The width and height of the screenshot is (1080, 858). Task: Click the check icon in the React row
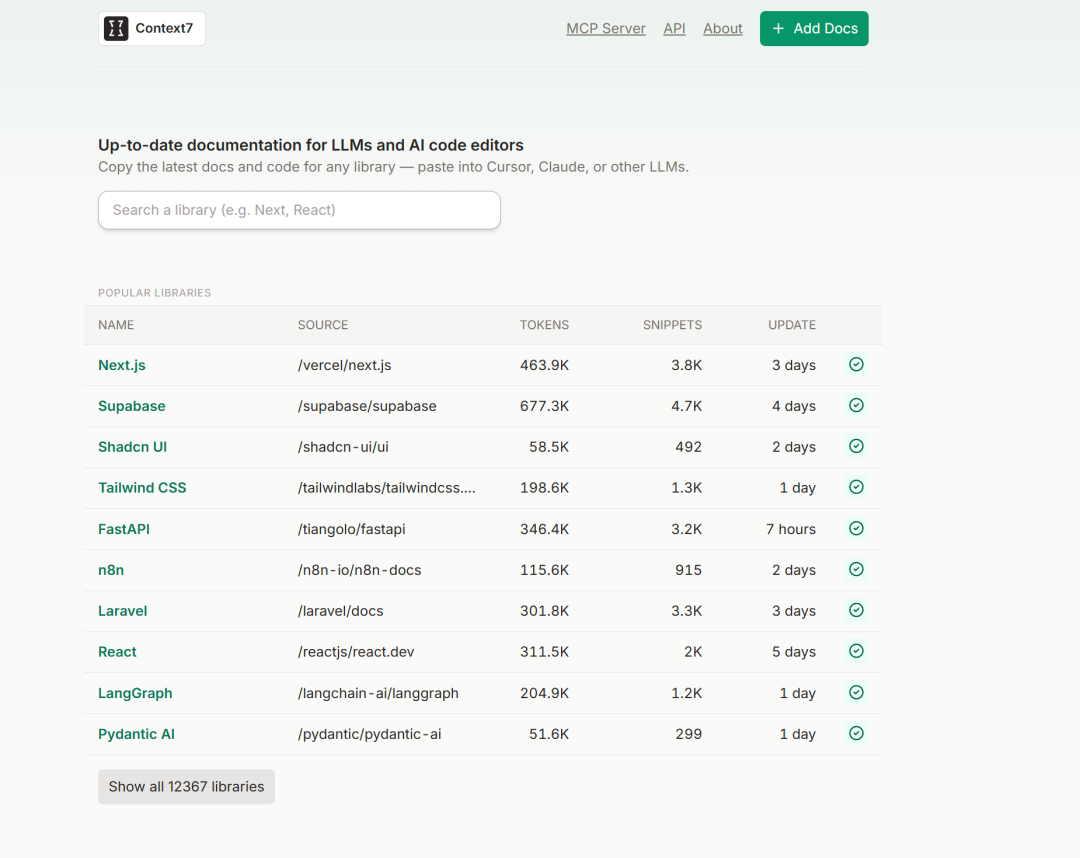click(x=856, y=652)
